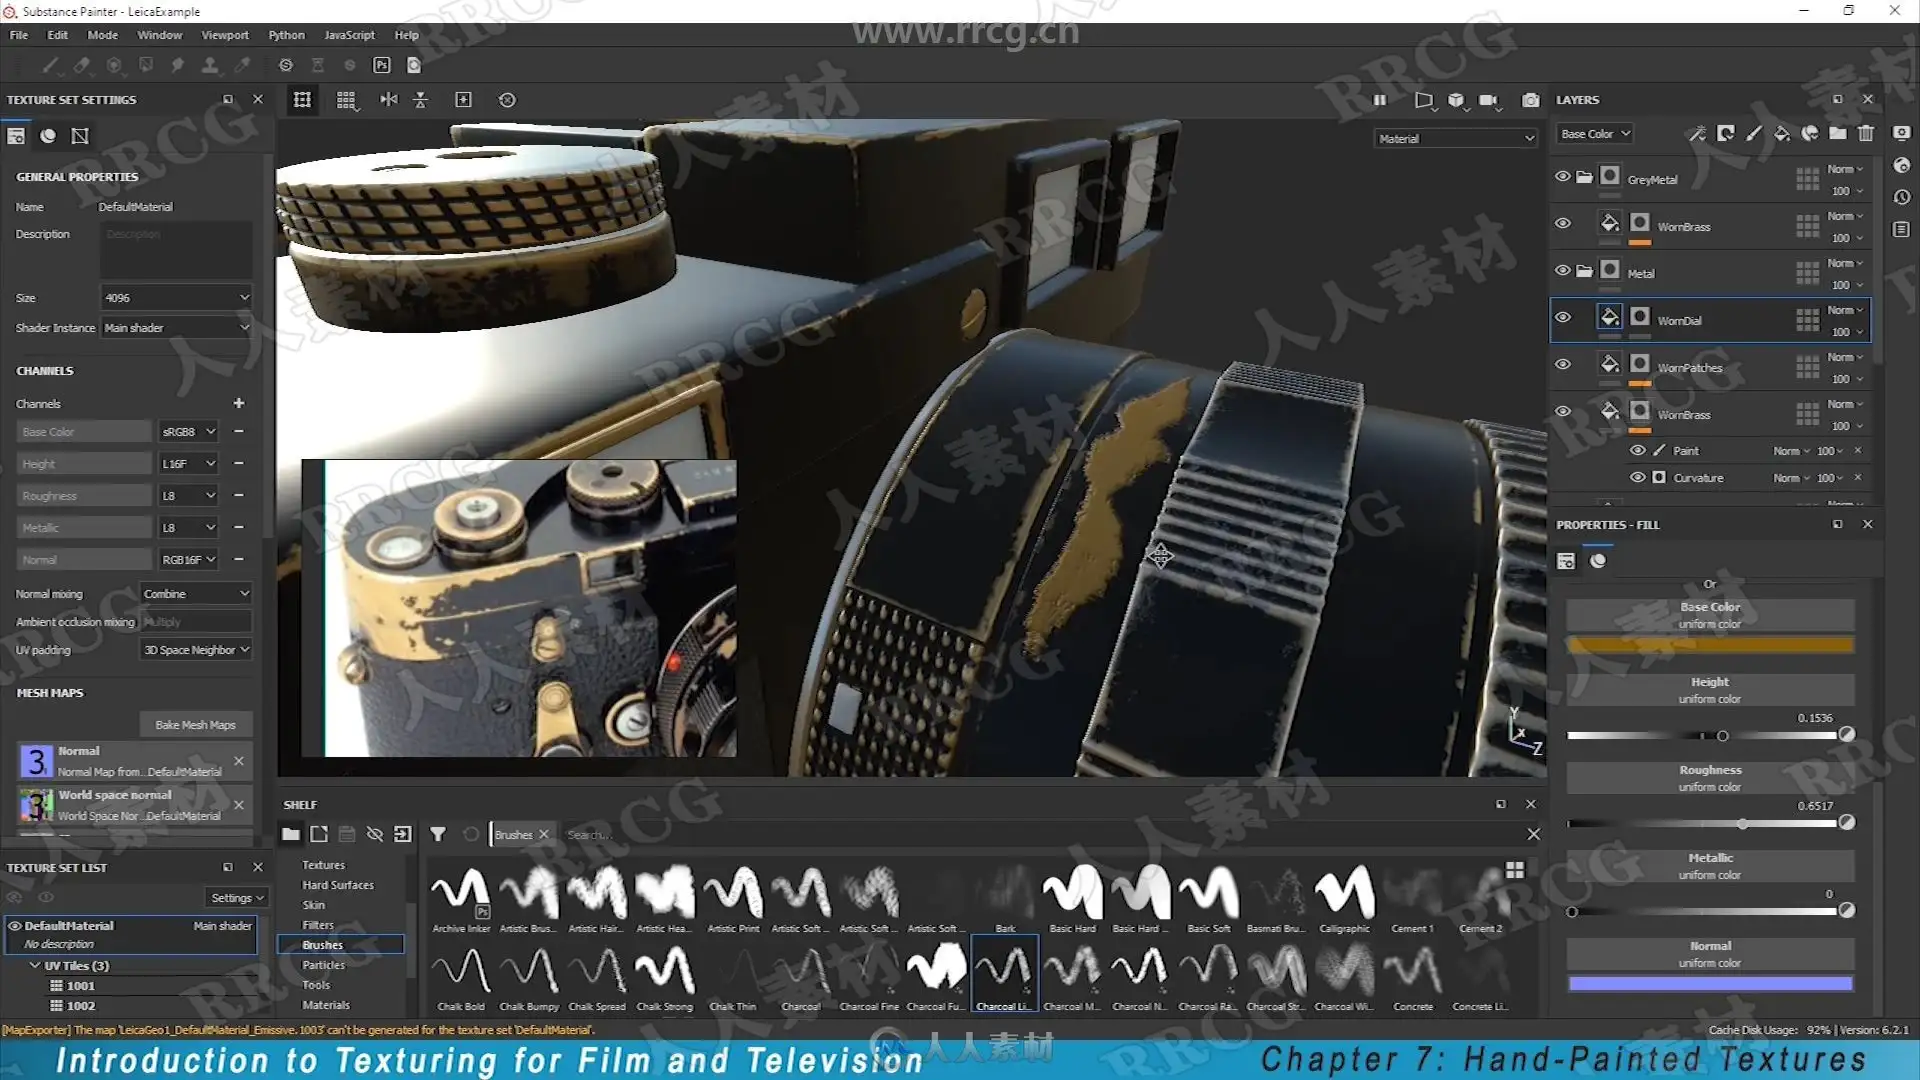Click the Bake Mesh Maps button
This screenshot has height=1080, width=1920.
coord(195,724)
